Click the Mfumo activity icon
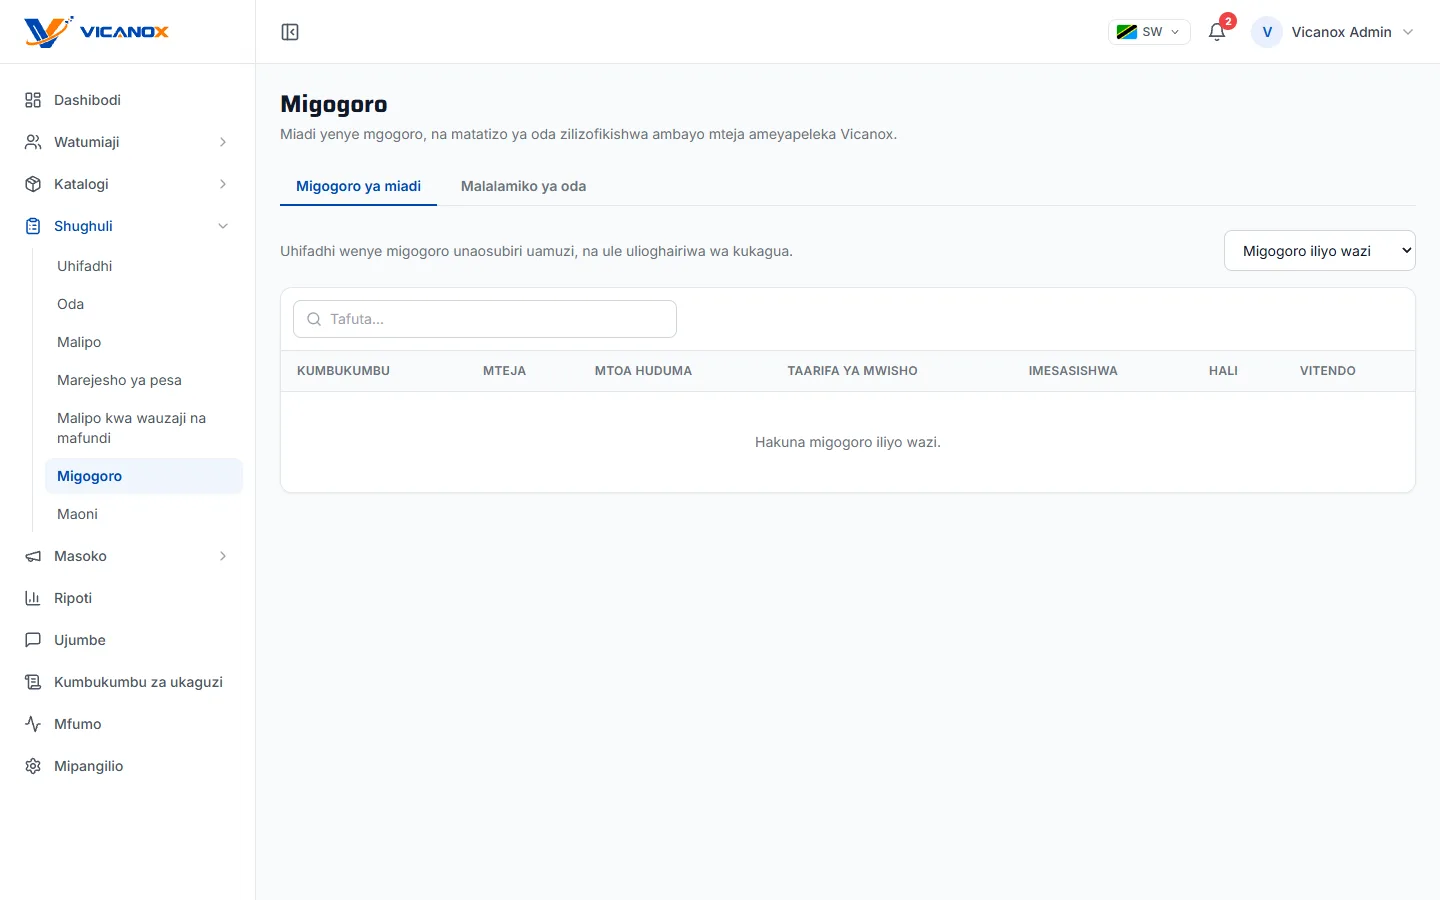Screen dimensions: 1440x900 coord(33,724)
